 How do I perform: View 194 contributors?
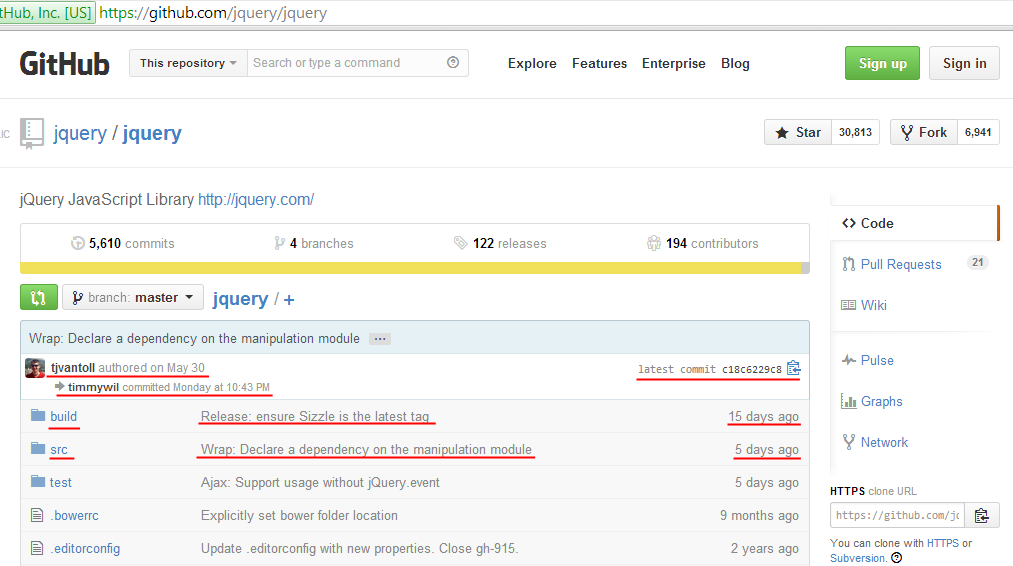[x=702, y=243]
